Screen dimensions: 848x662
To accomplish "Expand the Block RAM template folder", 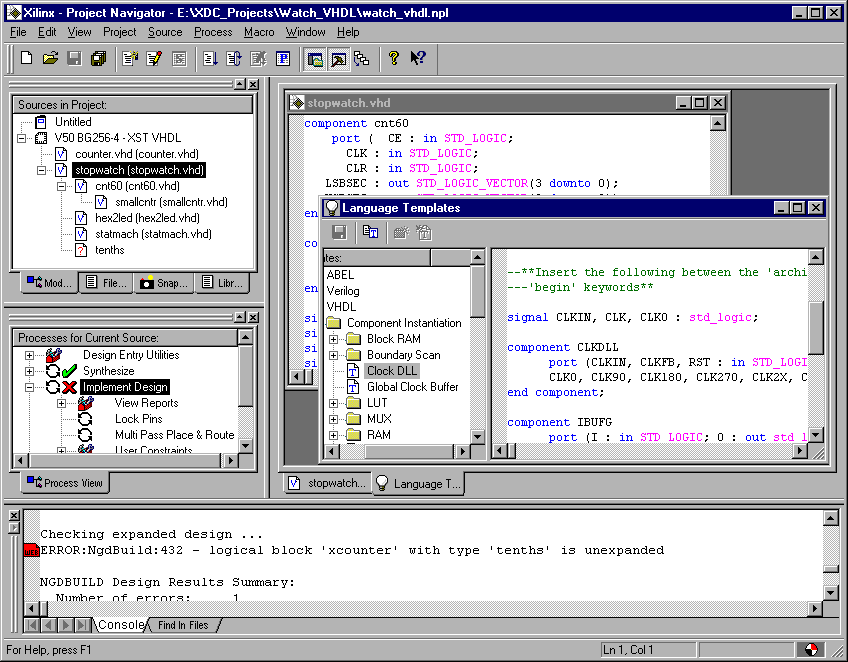I will click(x=333, y=339).
